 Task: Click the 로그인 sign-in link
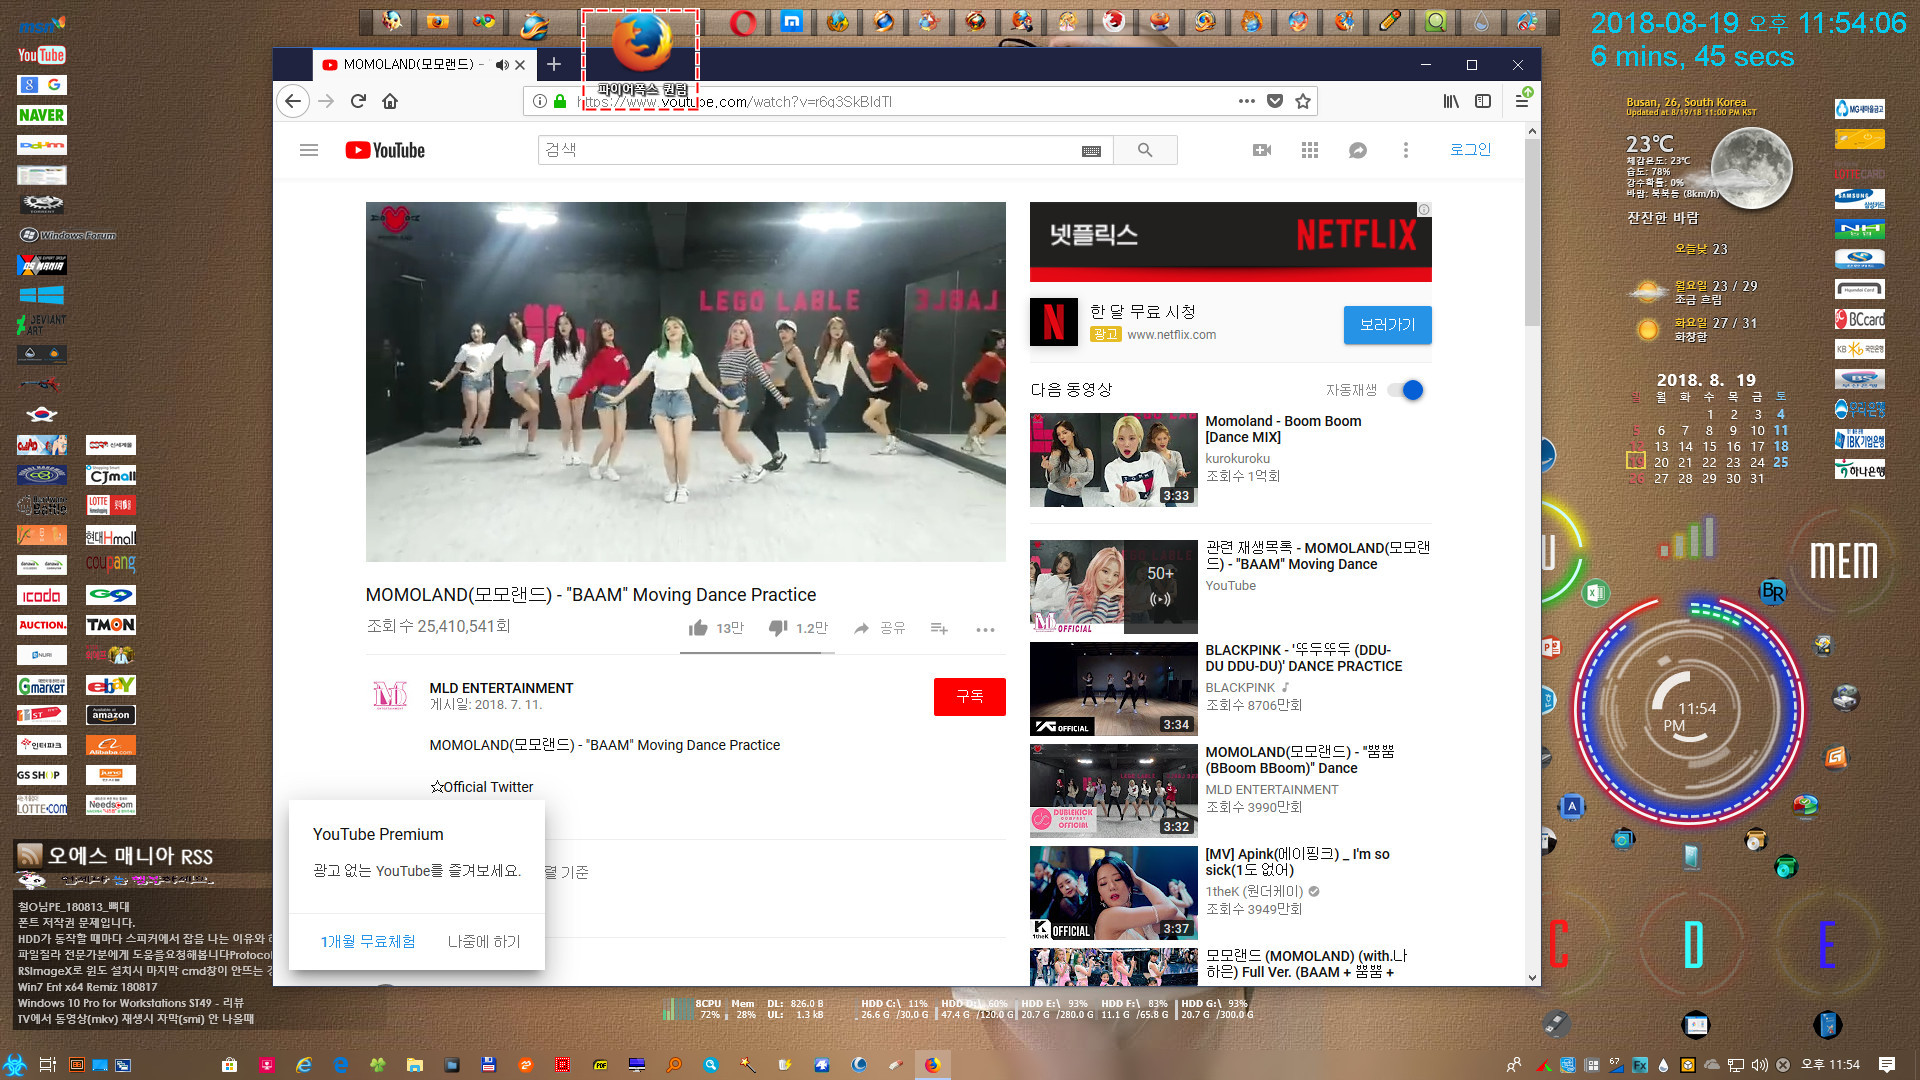1470,150
